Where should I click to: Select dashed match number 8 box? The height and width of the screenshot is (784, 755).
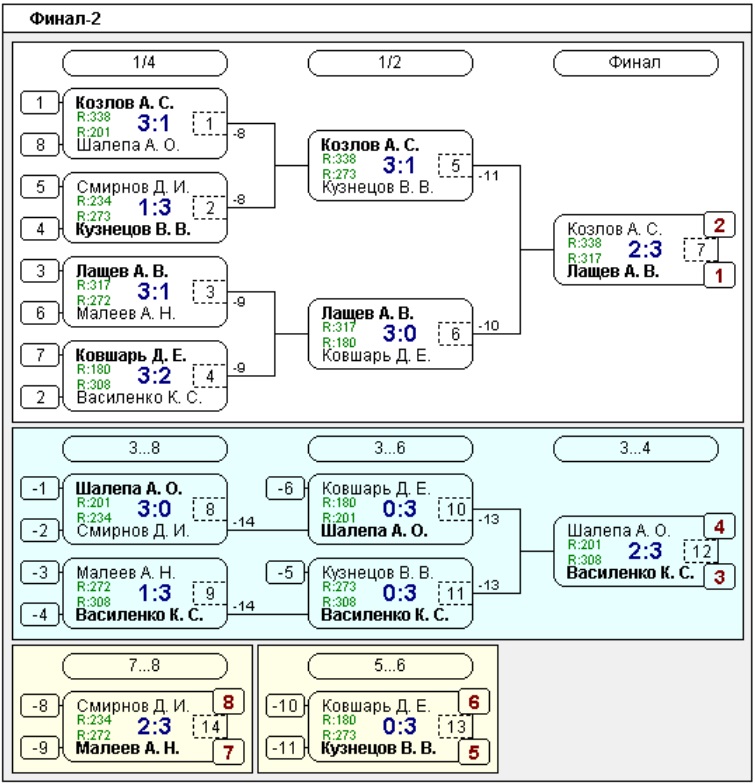(210, 509)
